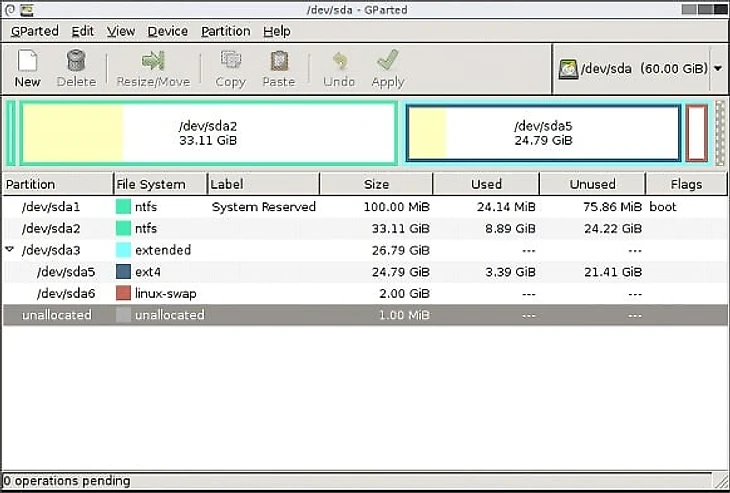Open the /dev/sda device selector dropdown
730x493 pixels.
718,70
